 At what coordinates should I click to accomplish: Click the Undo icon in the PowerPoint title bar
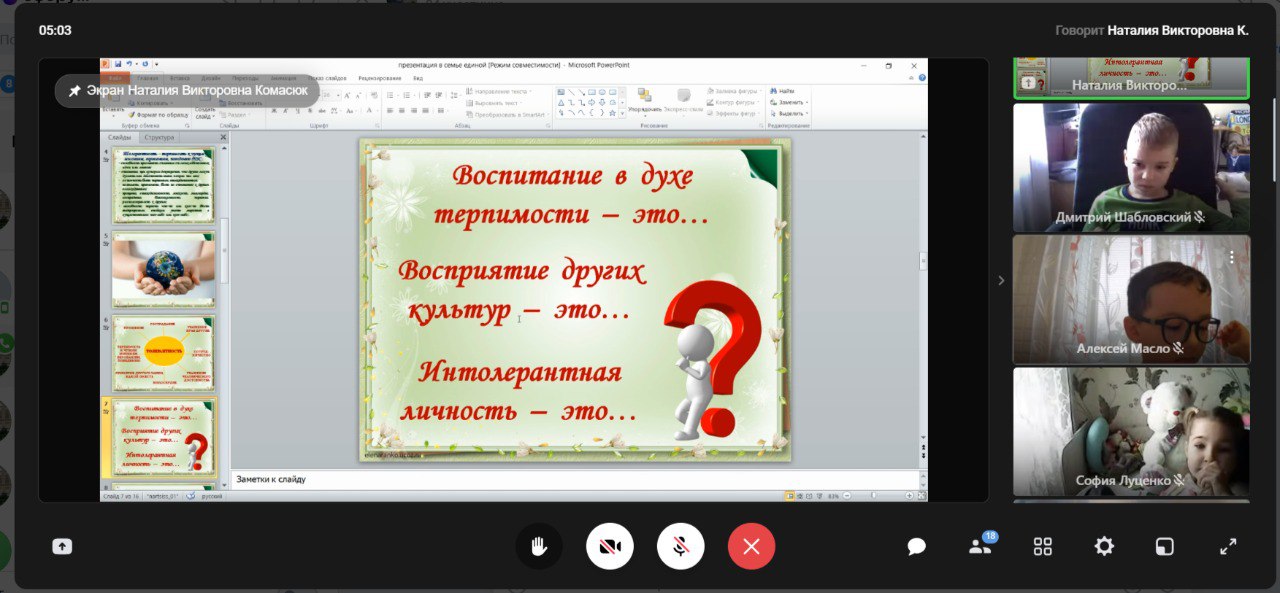129,64
